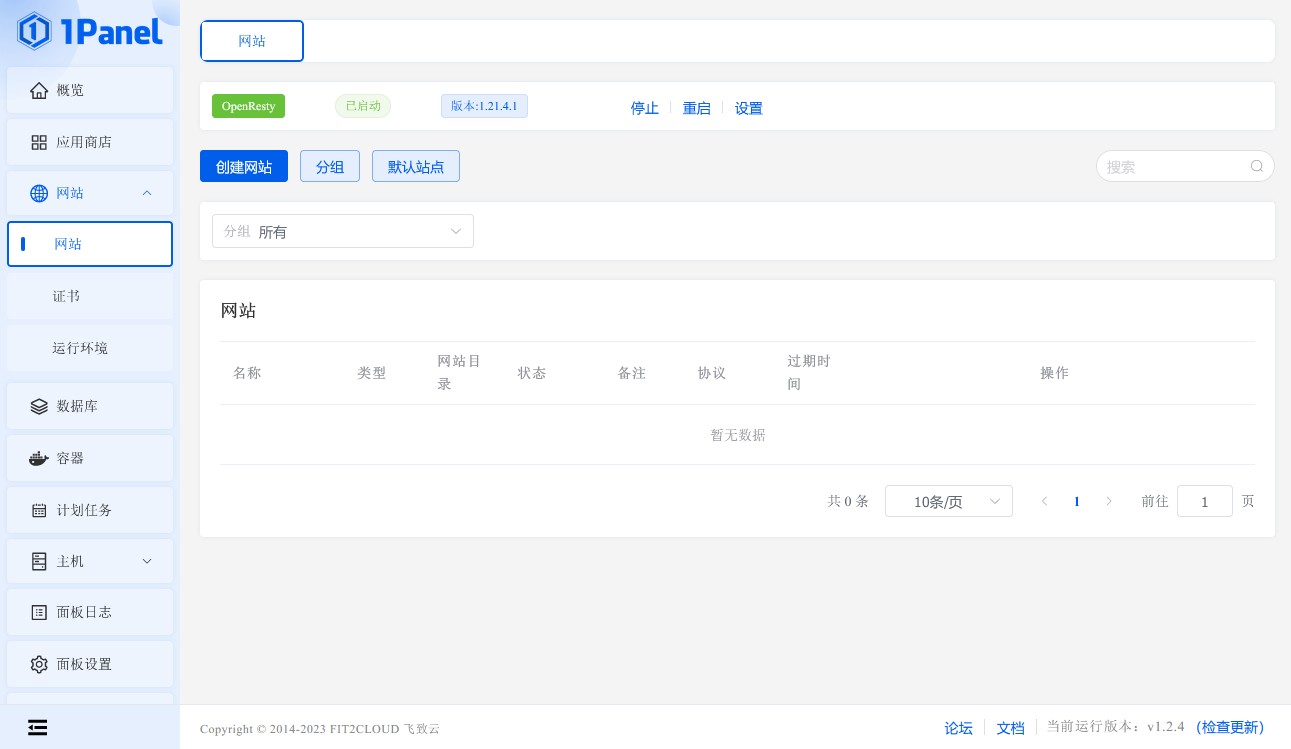Viewport: 1291px width, 749px height.
Task: Expand the 主机 sidebar menu chevron
Action: coord(147,562)
